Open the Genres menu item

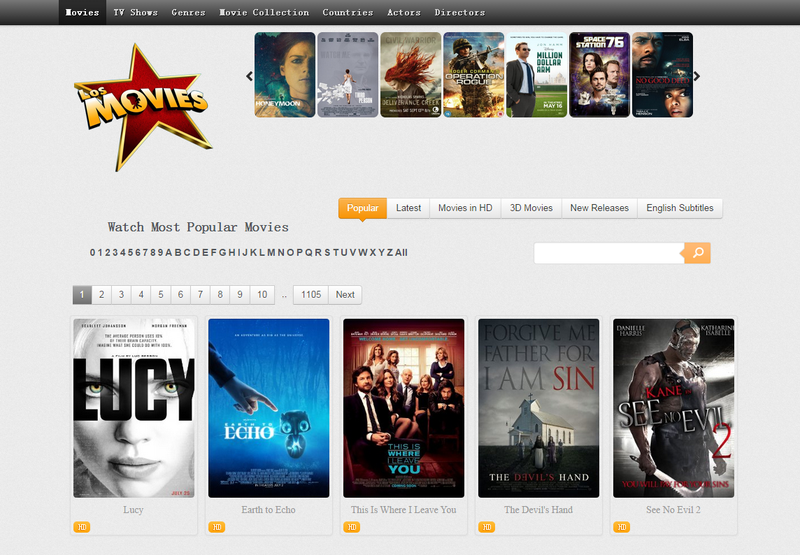pos(188,12)
